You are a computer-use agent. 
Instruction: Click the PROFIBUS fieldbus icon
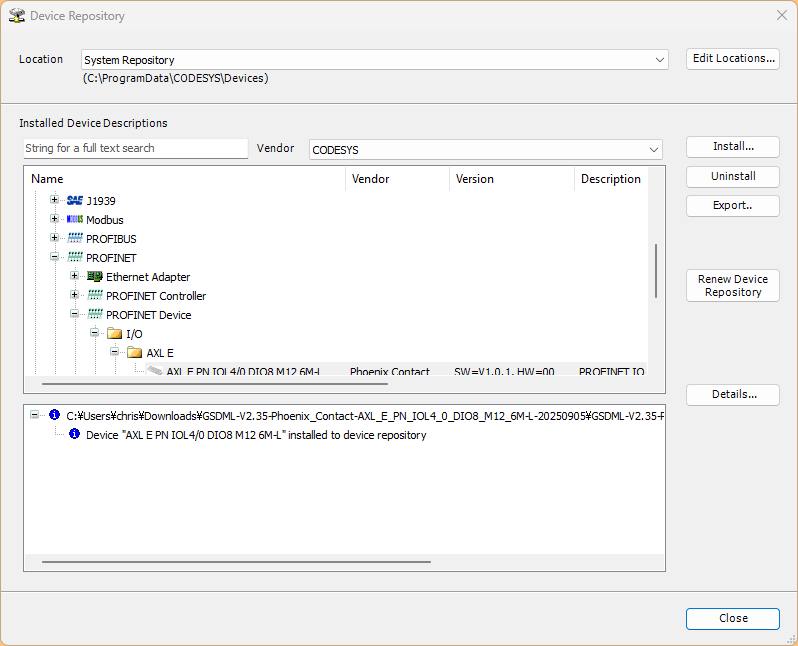(x=74, y=239)
